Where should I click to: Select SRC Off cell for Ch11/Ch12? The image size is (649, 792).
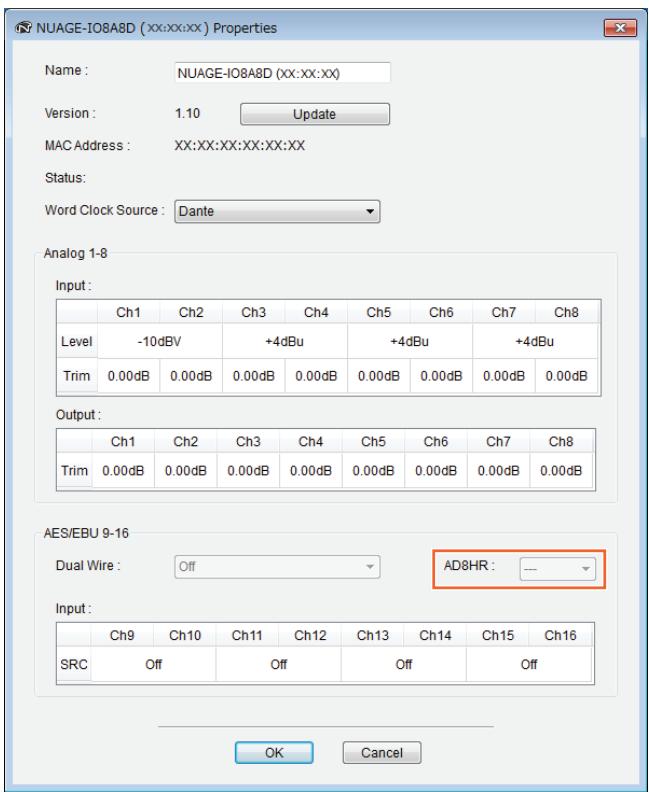click(x=279, y=664)
